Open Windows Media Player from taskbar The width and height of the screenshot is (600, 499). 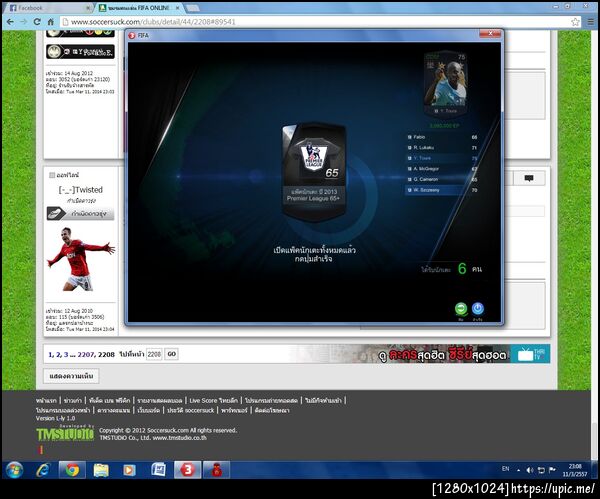[x=129, y=470]
